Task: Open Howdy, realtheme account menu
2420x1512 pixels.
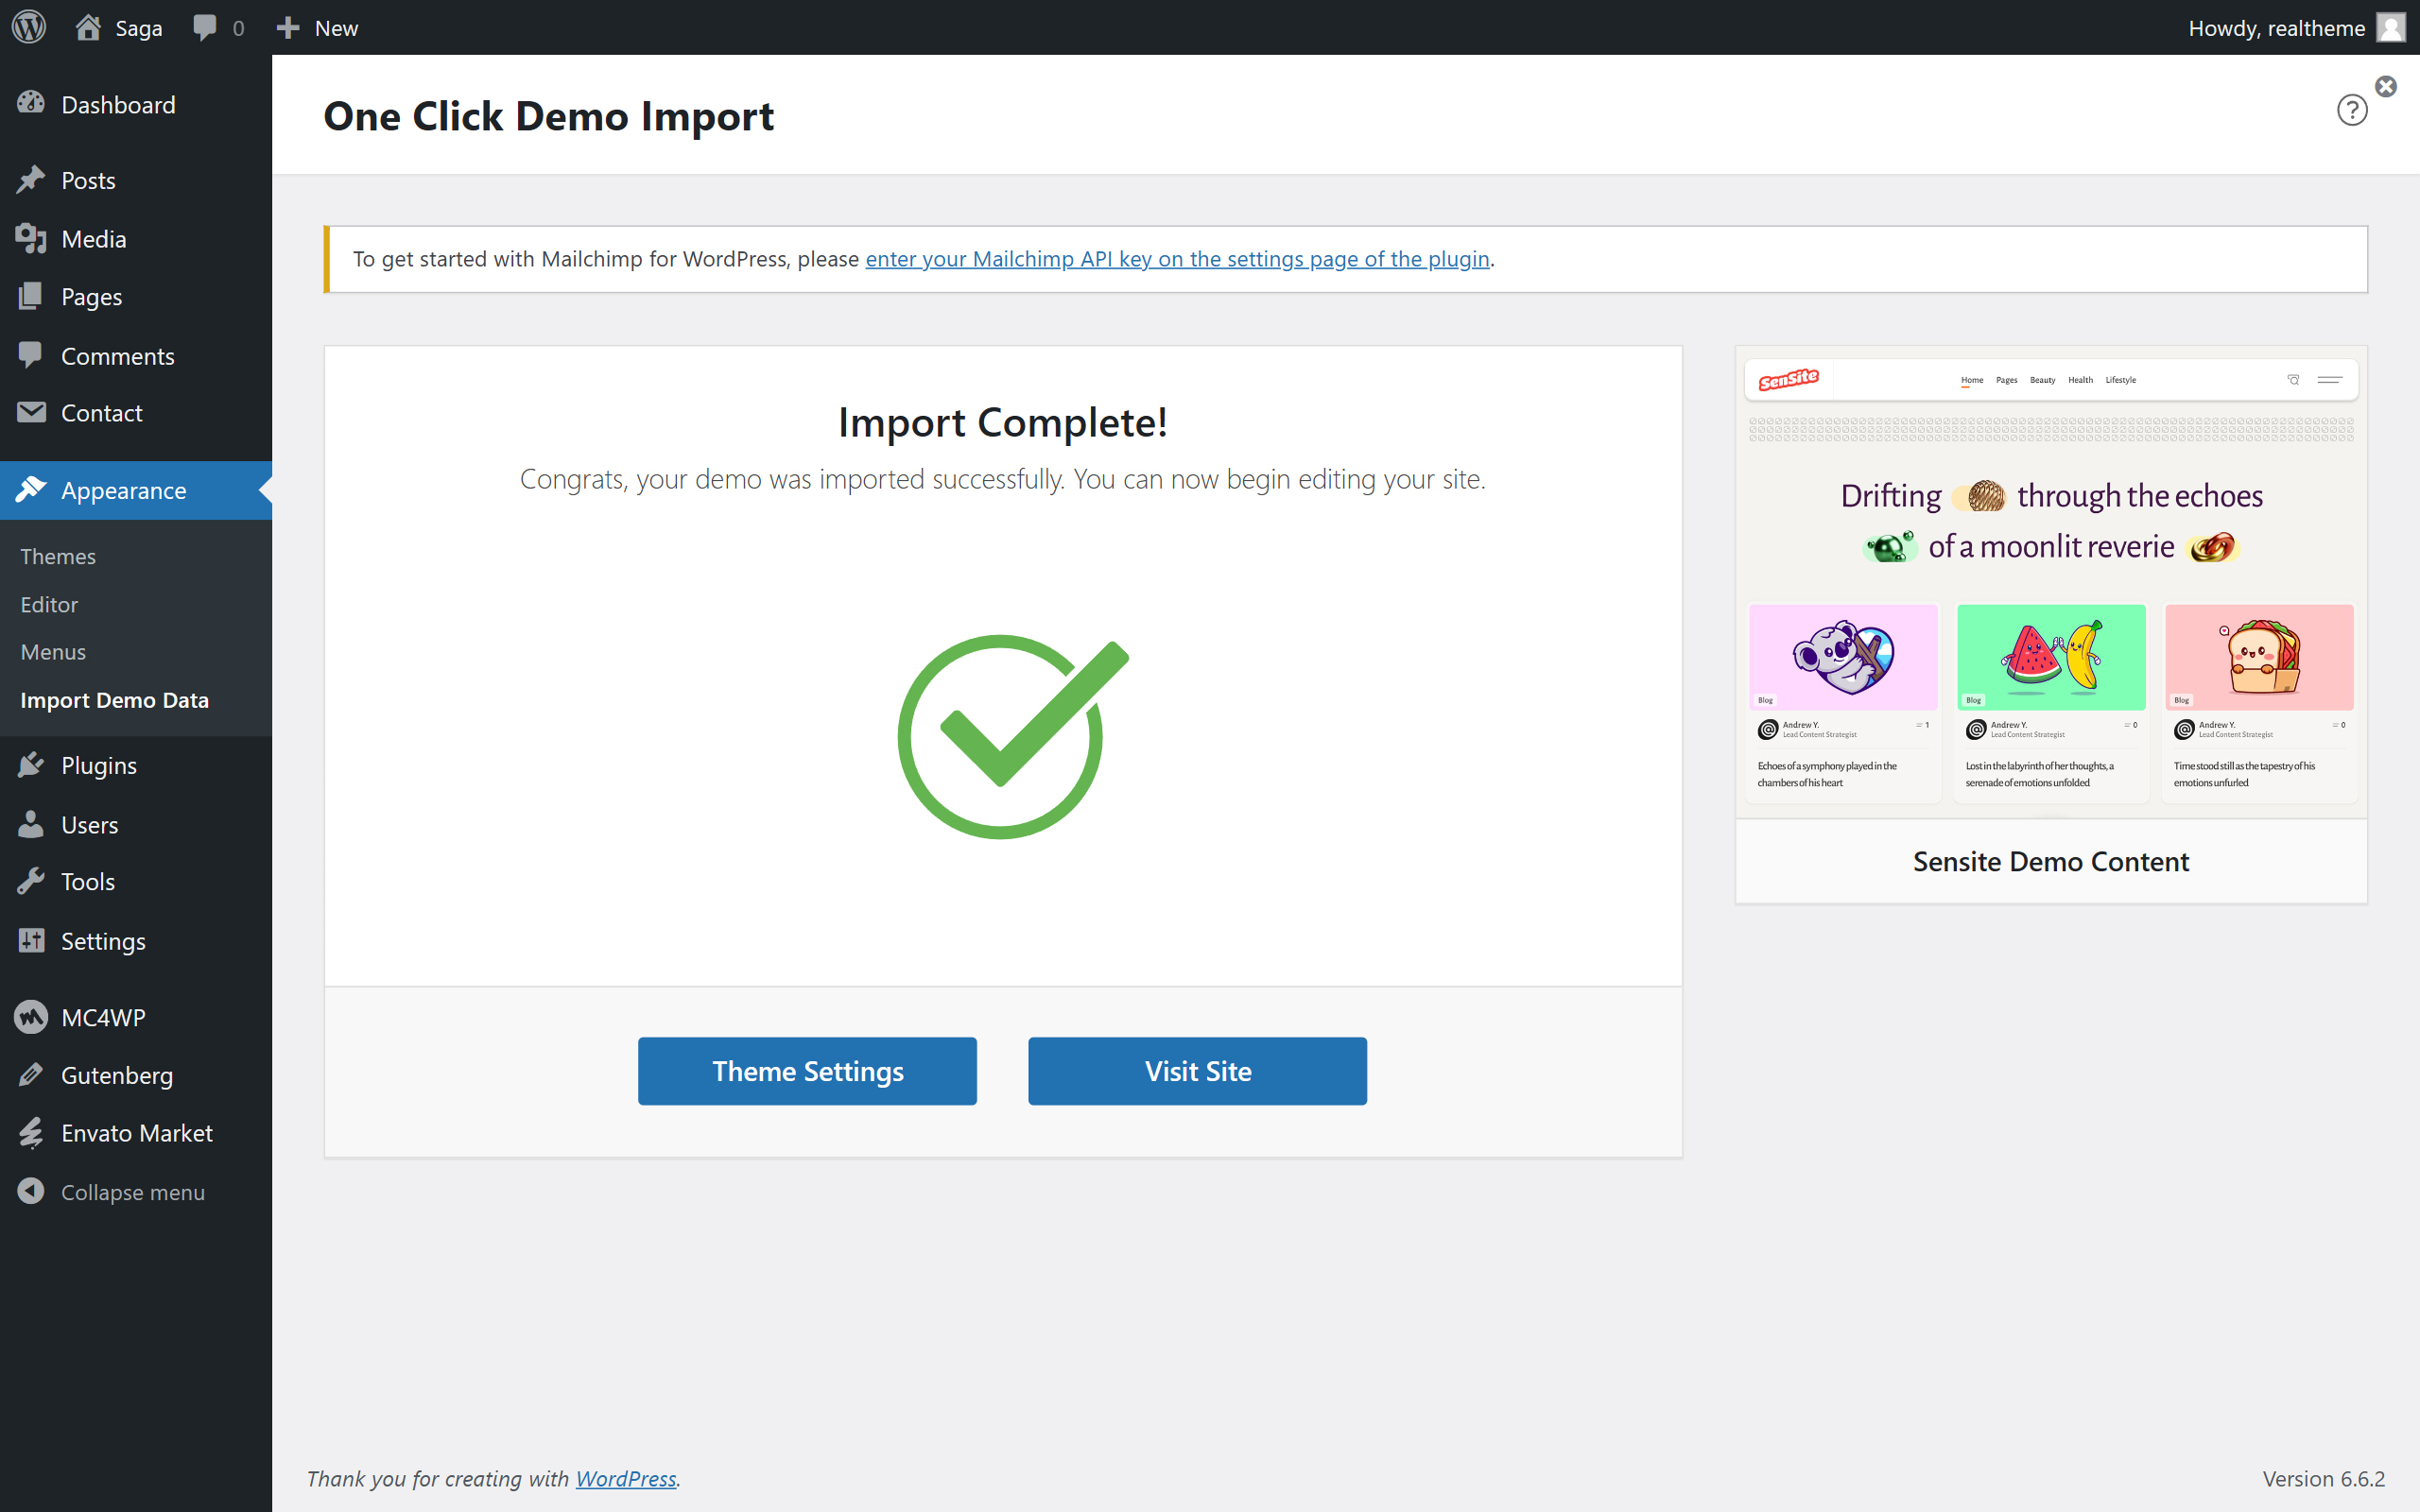Action: point(2275,27)
